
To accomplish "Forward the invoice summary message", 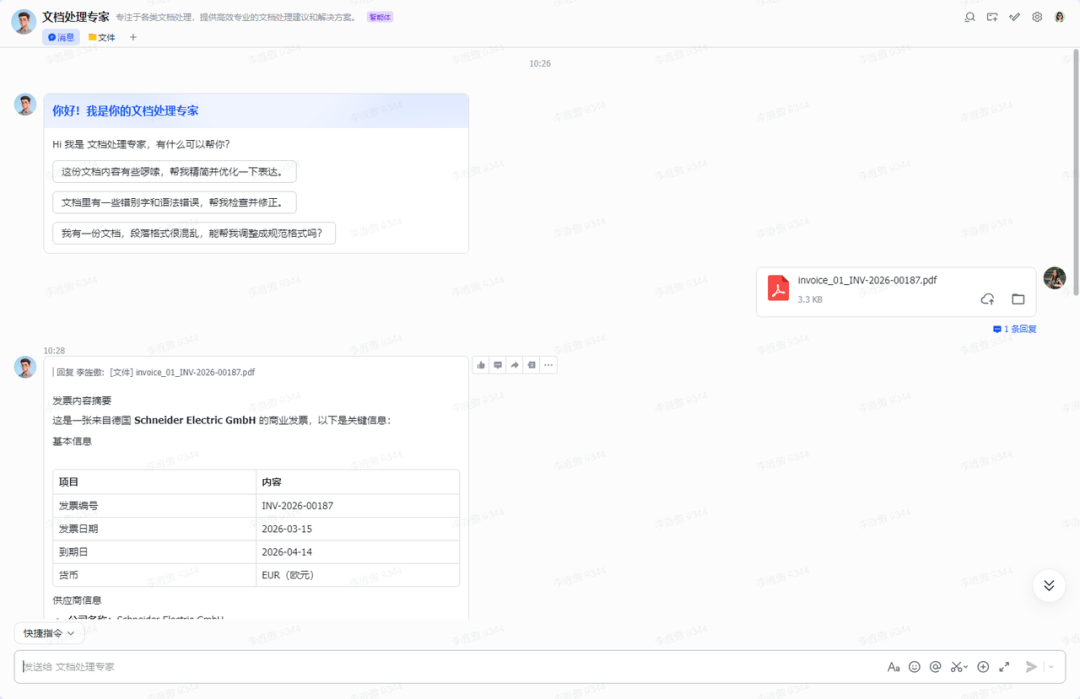I will point(515,365).
